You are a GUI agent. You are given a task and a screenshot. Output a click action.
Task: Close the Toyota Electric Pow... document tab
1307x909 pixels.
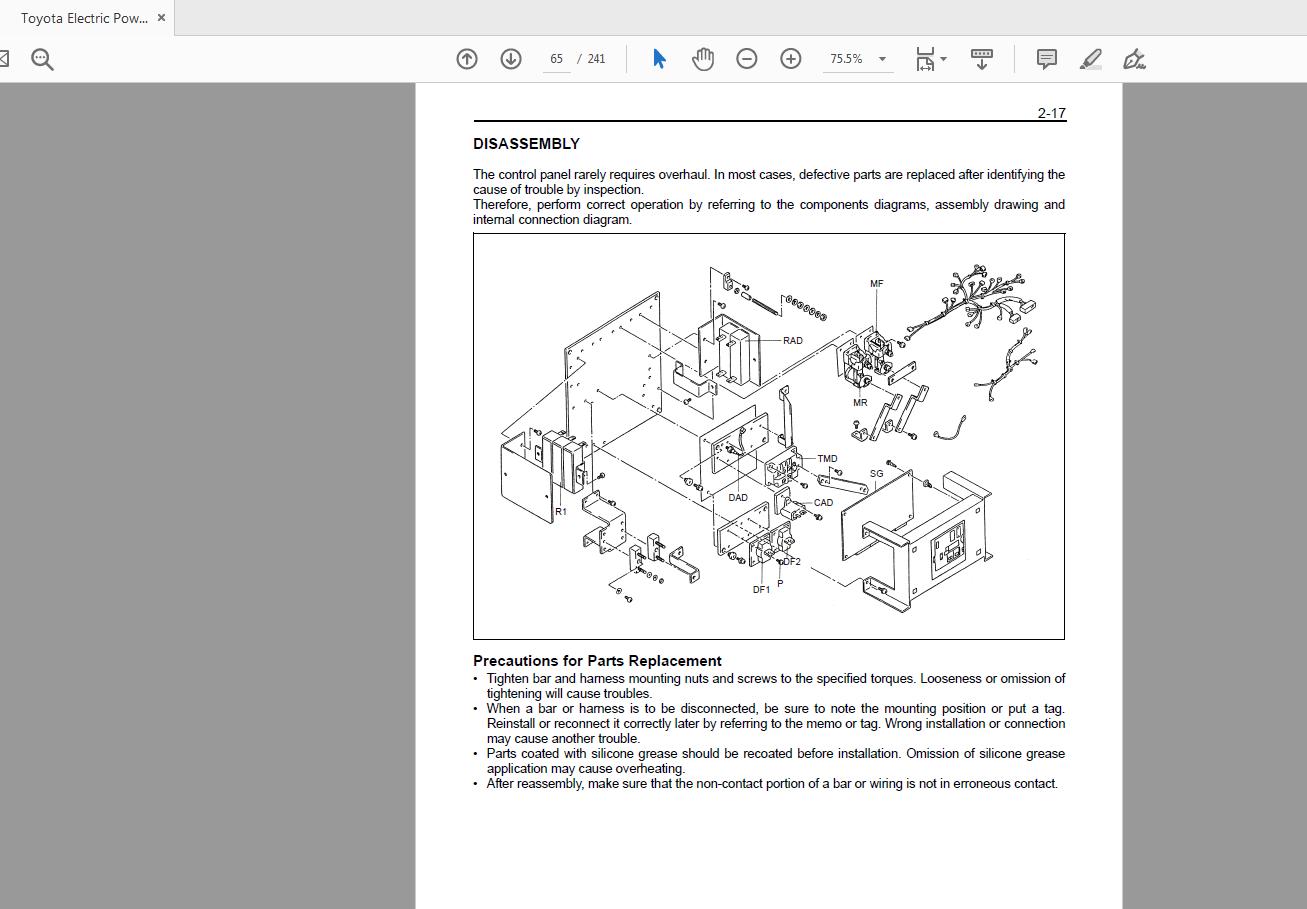pyautogui.click(x=161, y=17)
